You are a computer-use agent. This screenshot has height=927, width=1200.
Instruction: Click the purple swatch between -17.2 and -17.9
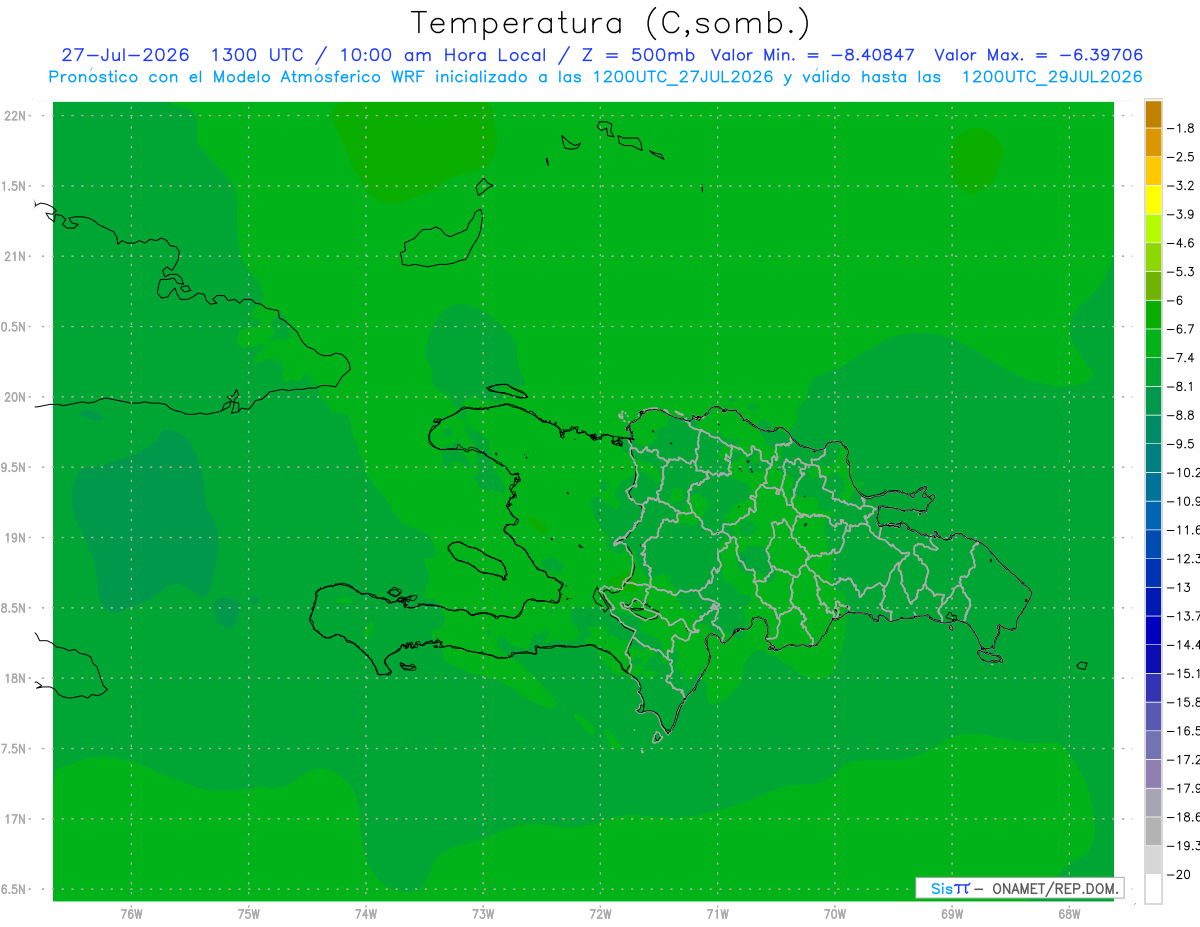[1153, 774]
